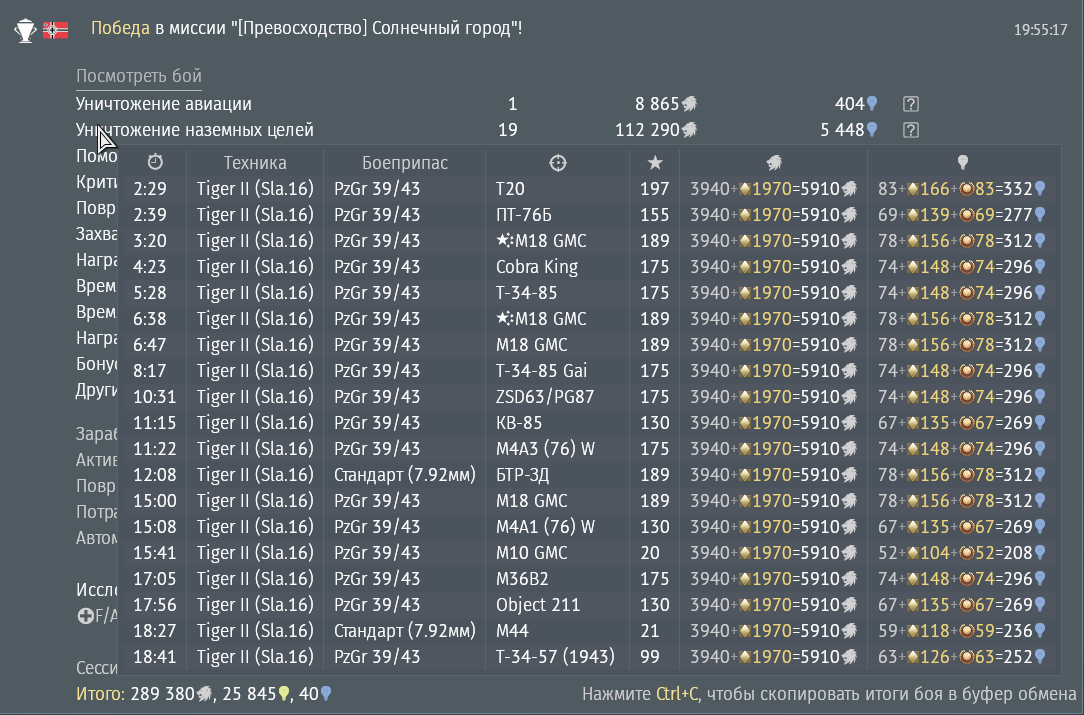This screenshot has height=715, width=1084.
Task: Click the German flag icon in the header
Action: coord(55,30)
